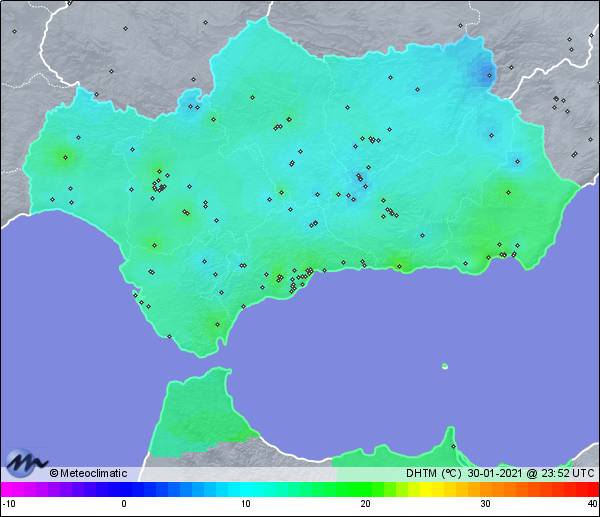The width and height of the screenshot is (600, 517).
Task: Click the 23:52 UTC timestamp
Action: (x=567, y=473)
